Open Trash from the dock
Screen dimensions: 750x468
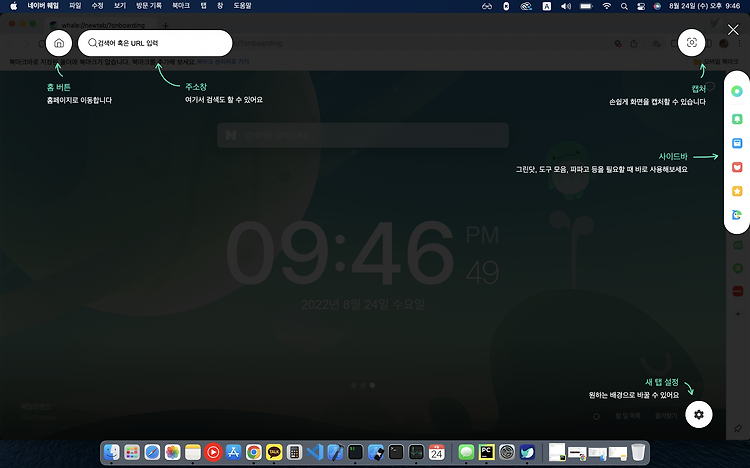(638, 452)
